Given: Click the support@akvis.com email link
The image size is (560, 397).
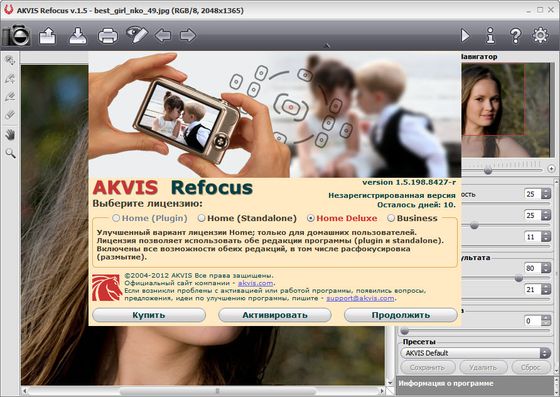Looking at the screenshot, I should coord(360,298).
